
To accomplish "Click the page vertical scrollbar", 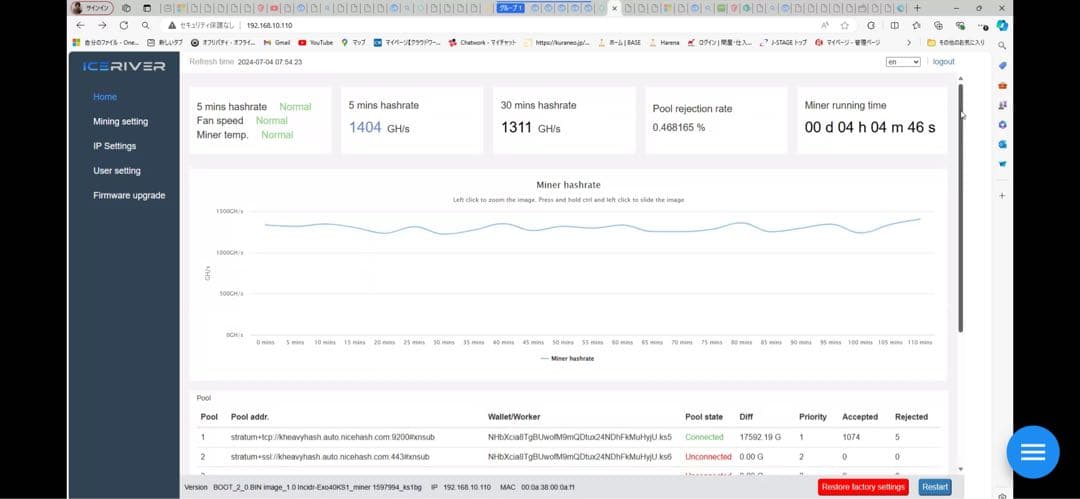I will pos(960,200).
